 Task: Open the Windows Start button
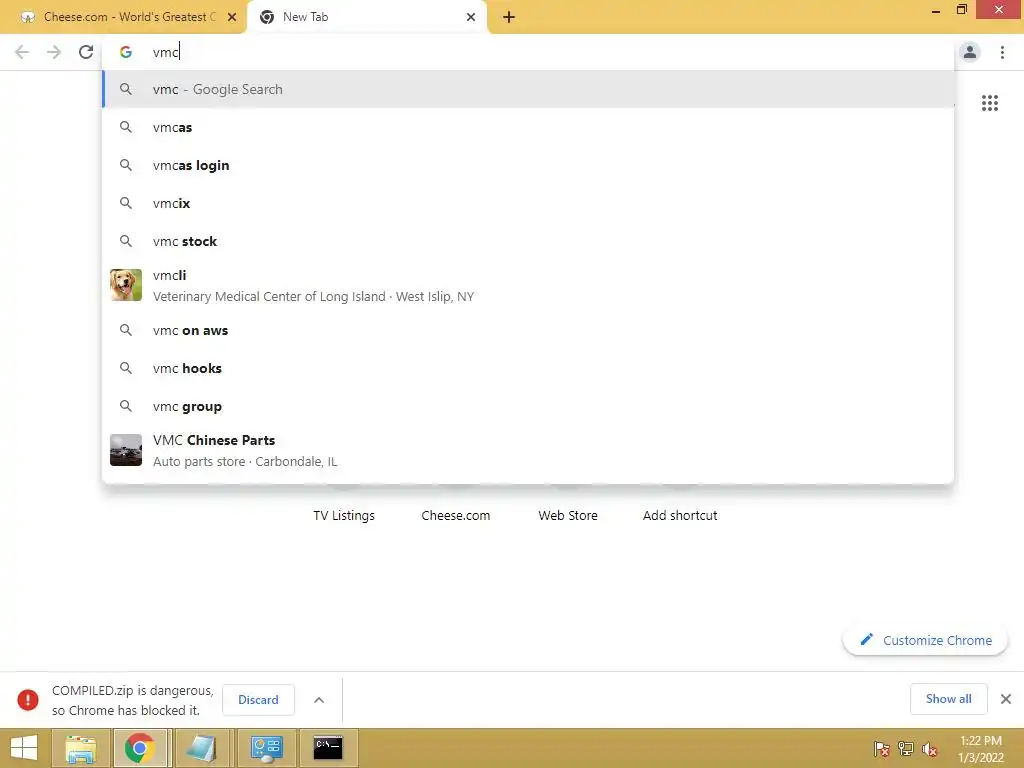tap(24, 748)
